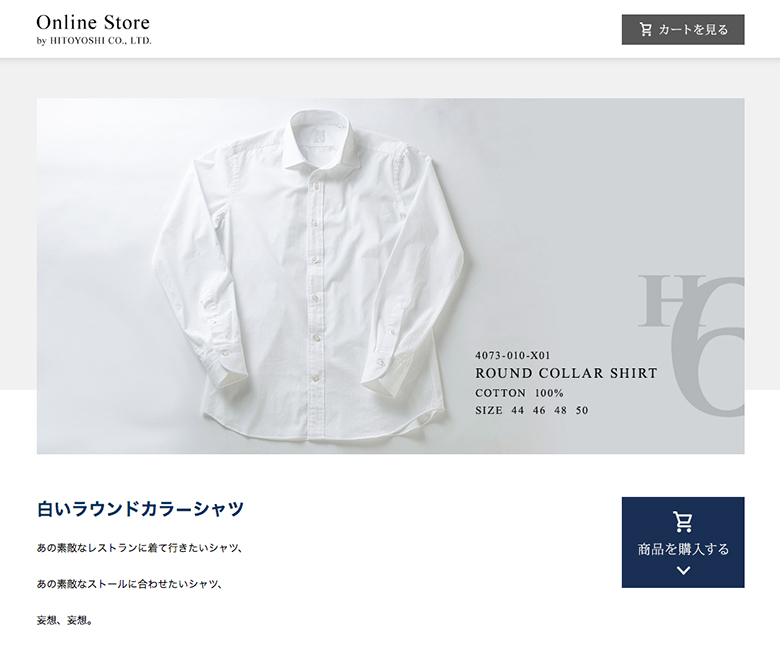Image resolution: width=780 pixels, height=650 pixels.
Task: Click the white cart icon on the navy purchase box
Action: (x=683, y=521)
